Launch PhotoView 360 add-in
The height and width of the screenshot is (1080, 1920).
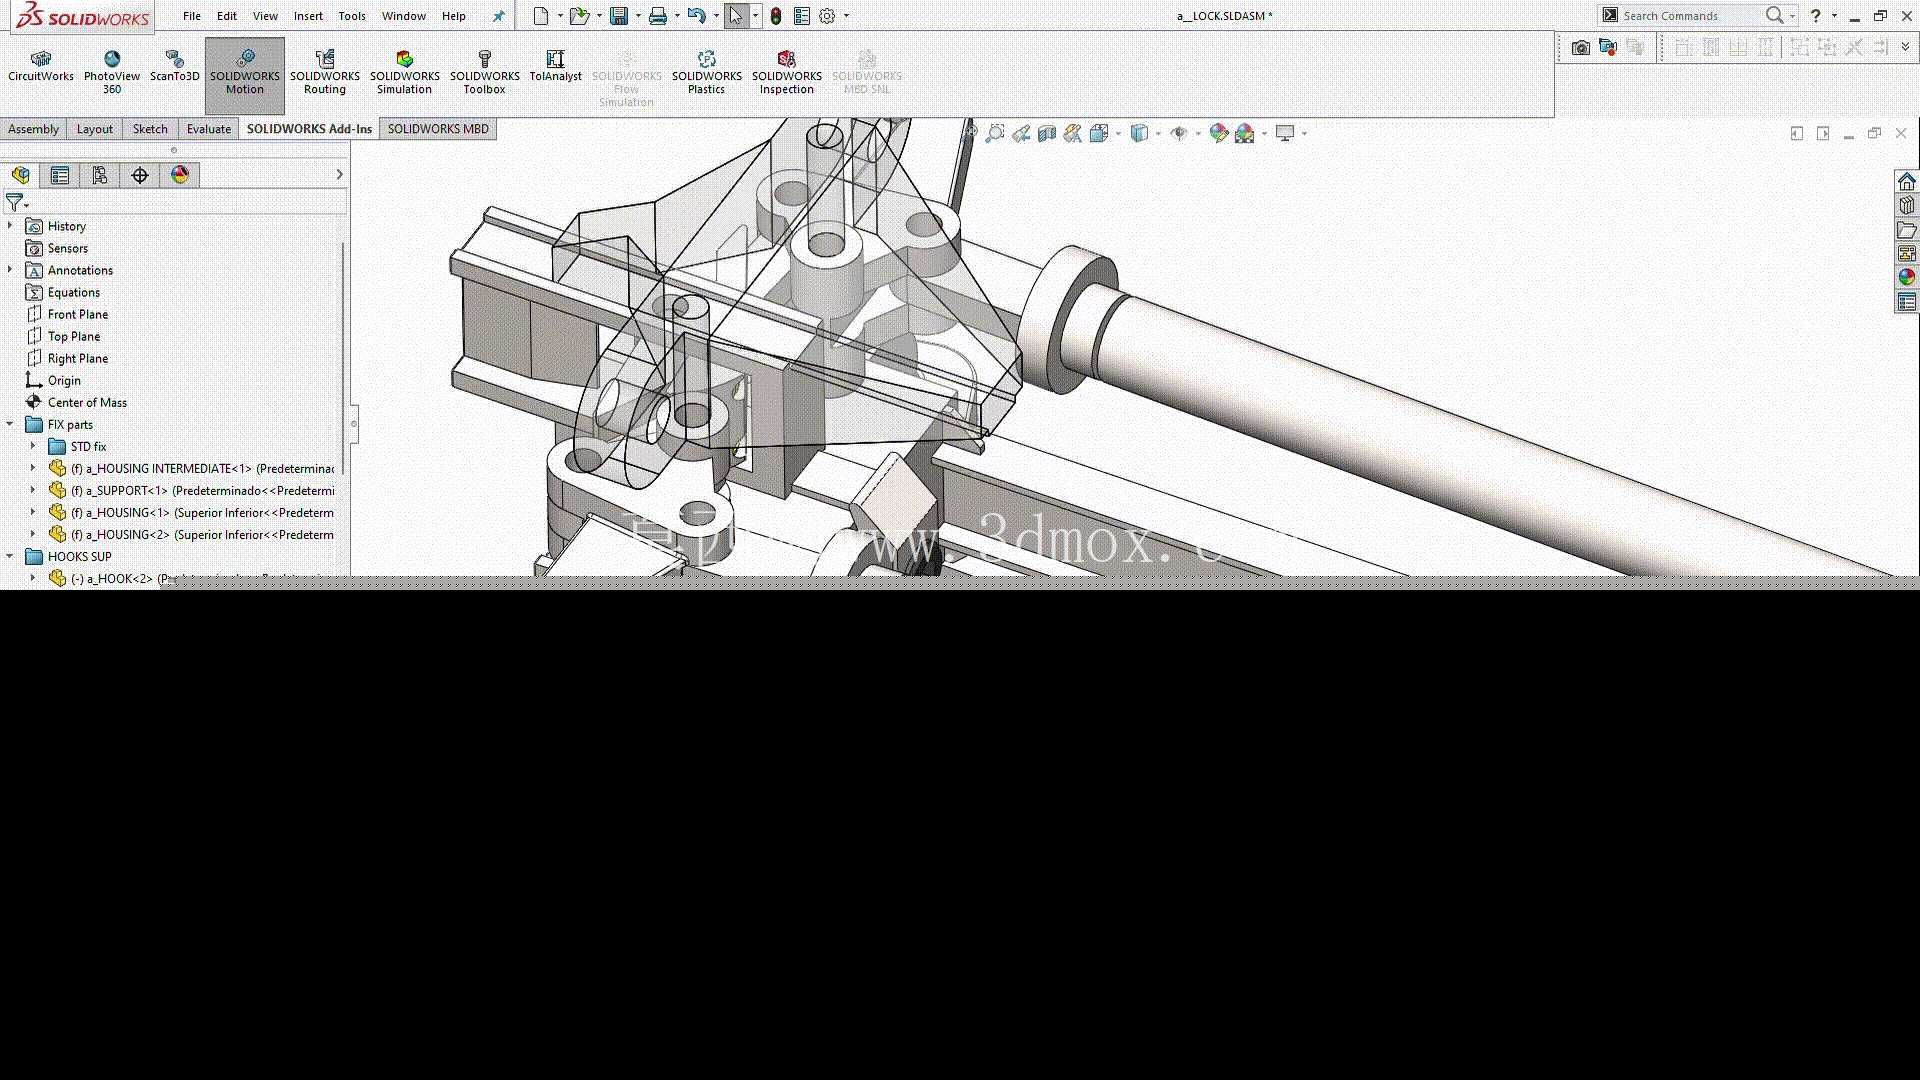(x=112, y=73)
